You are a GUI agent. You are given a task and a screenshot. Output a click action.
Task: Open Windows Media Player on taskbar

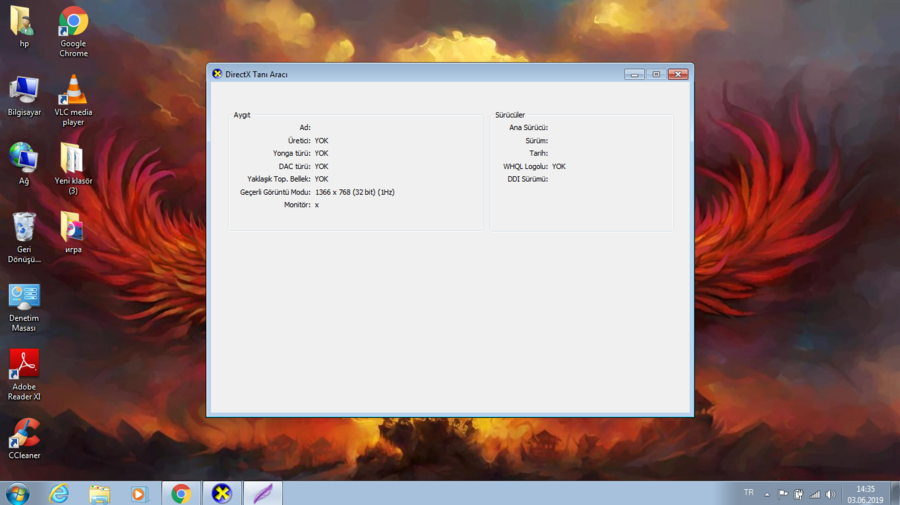(x=139, y=494)
